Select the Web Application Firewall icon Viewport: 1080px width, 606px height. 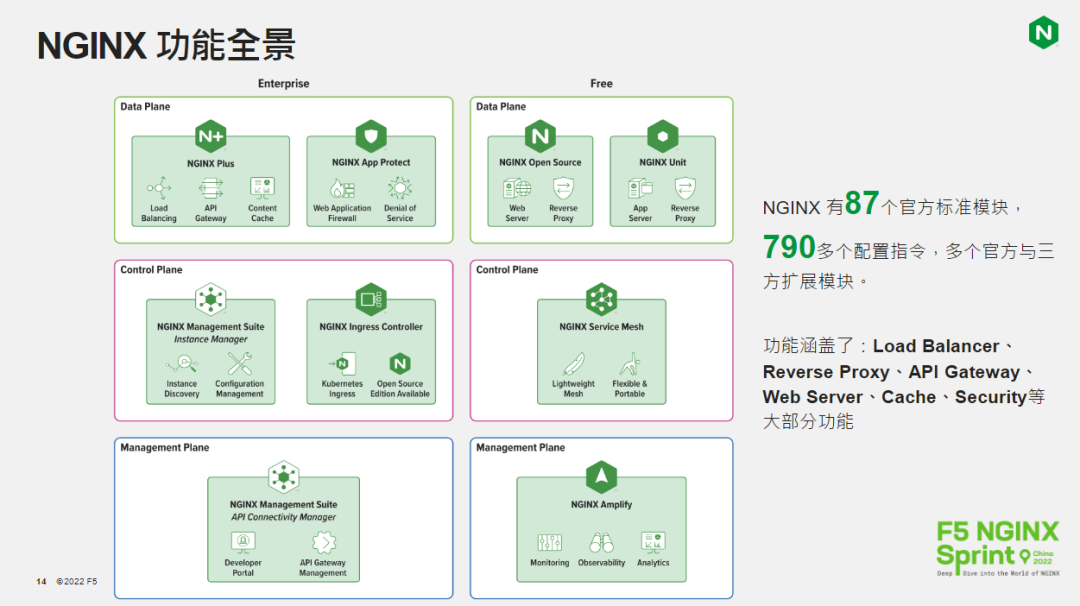tap(341, 188)
